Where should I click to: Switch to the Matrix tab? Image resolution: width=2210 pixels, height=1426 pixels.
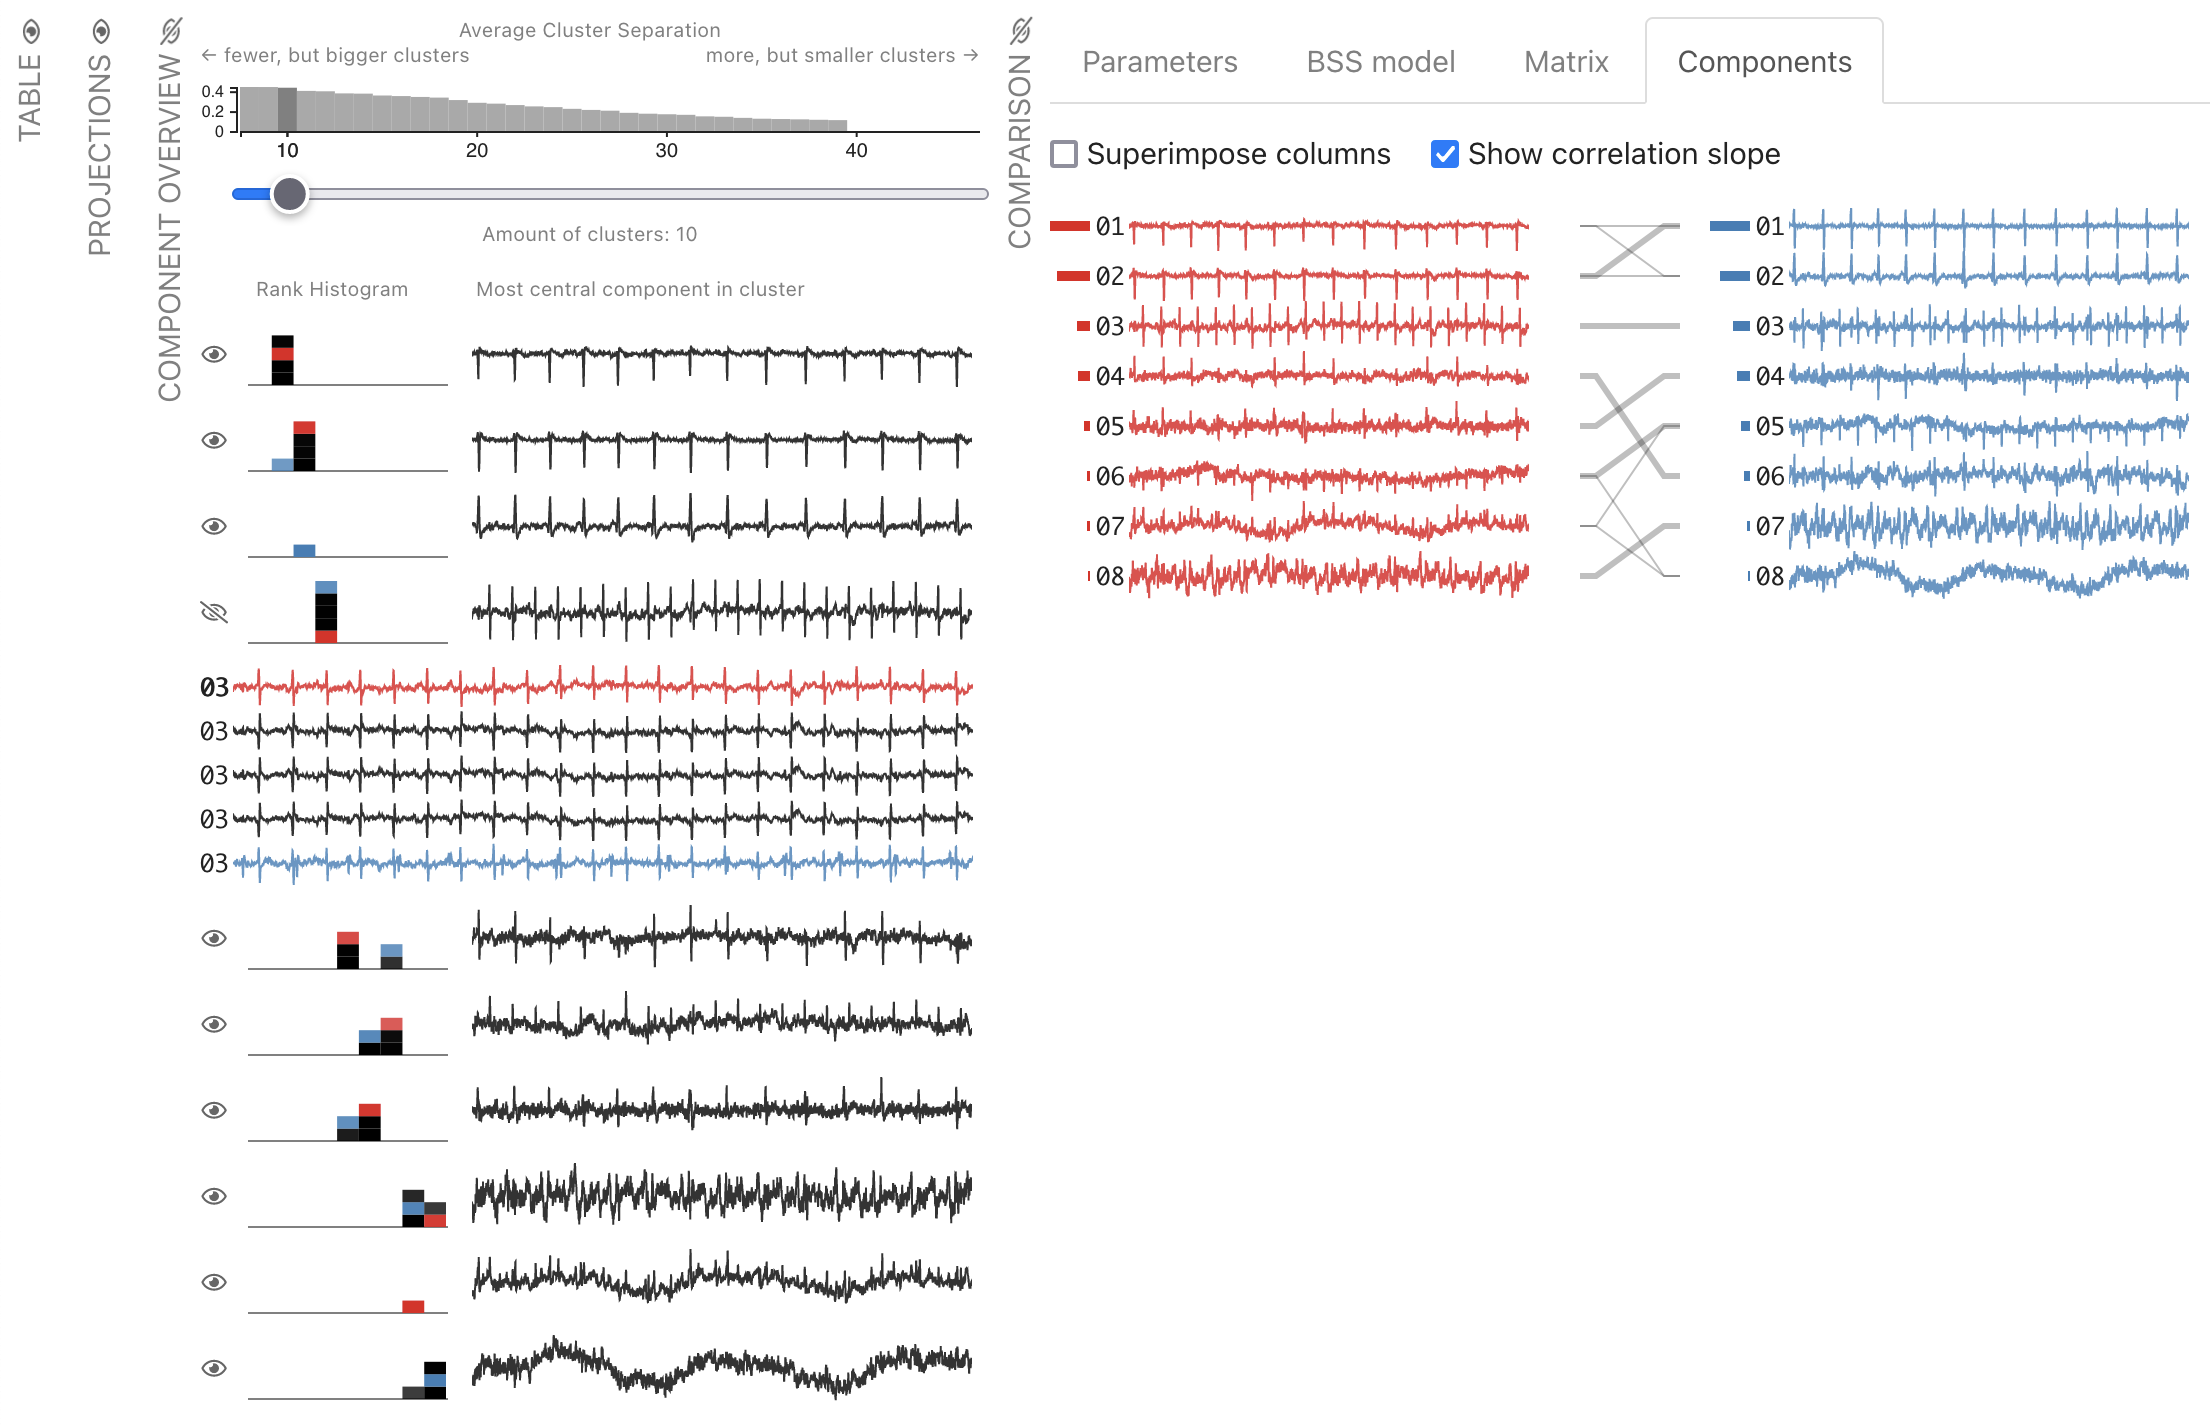(1566, 62)
